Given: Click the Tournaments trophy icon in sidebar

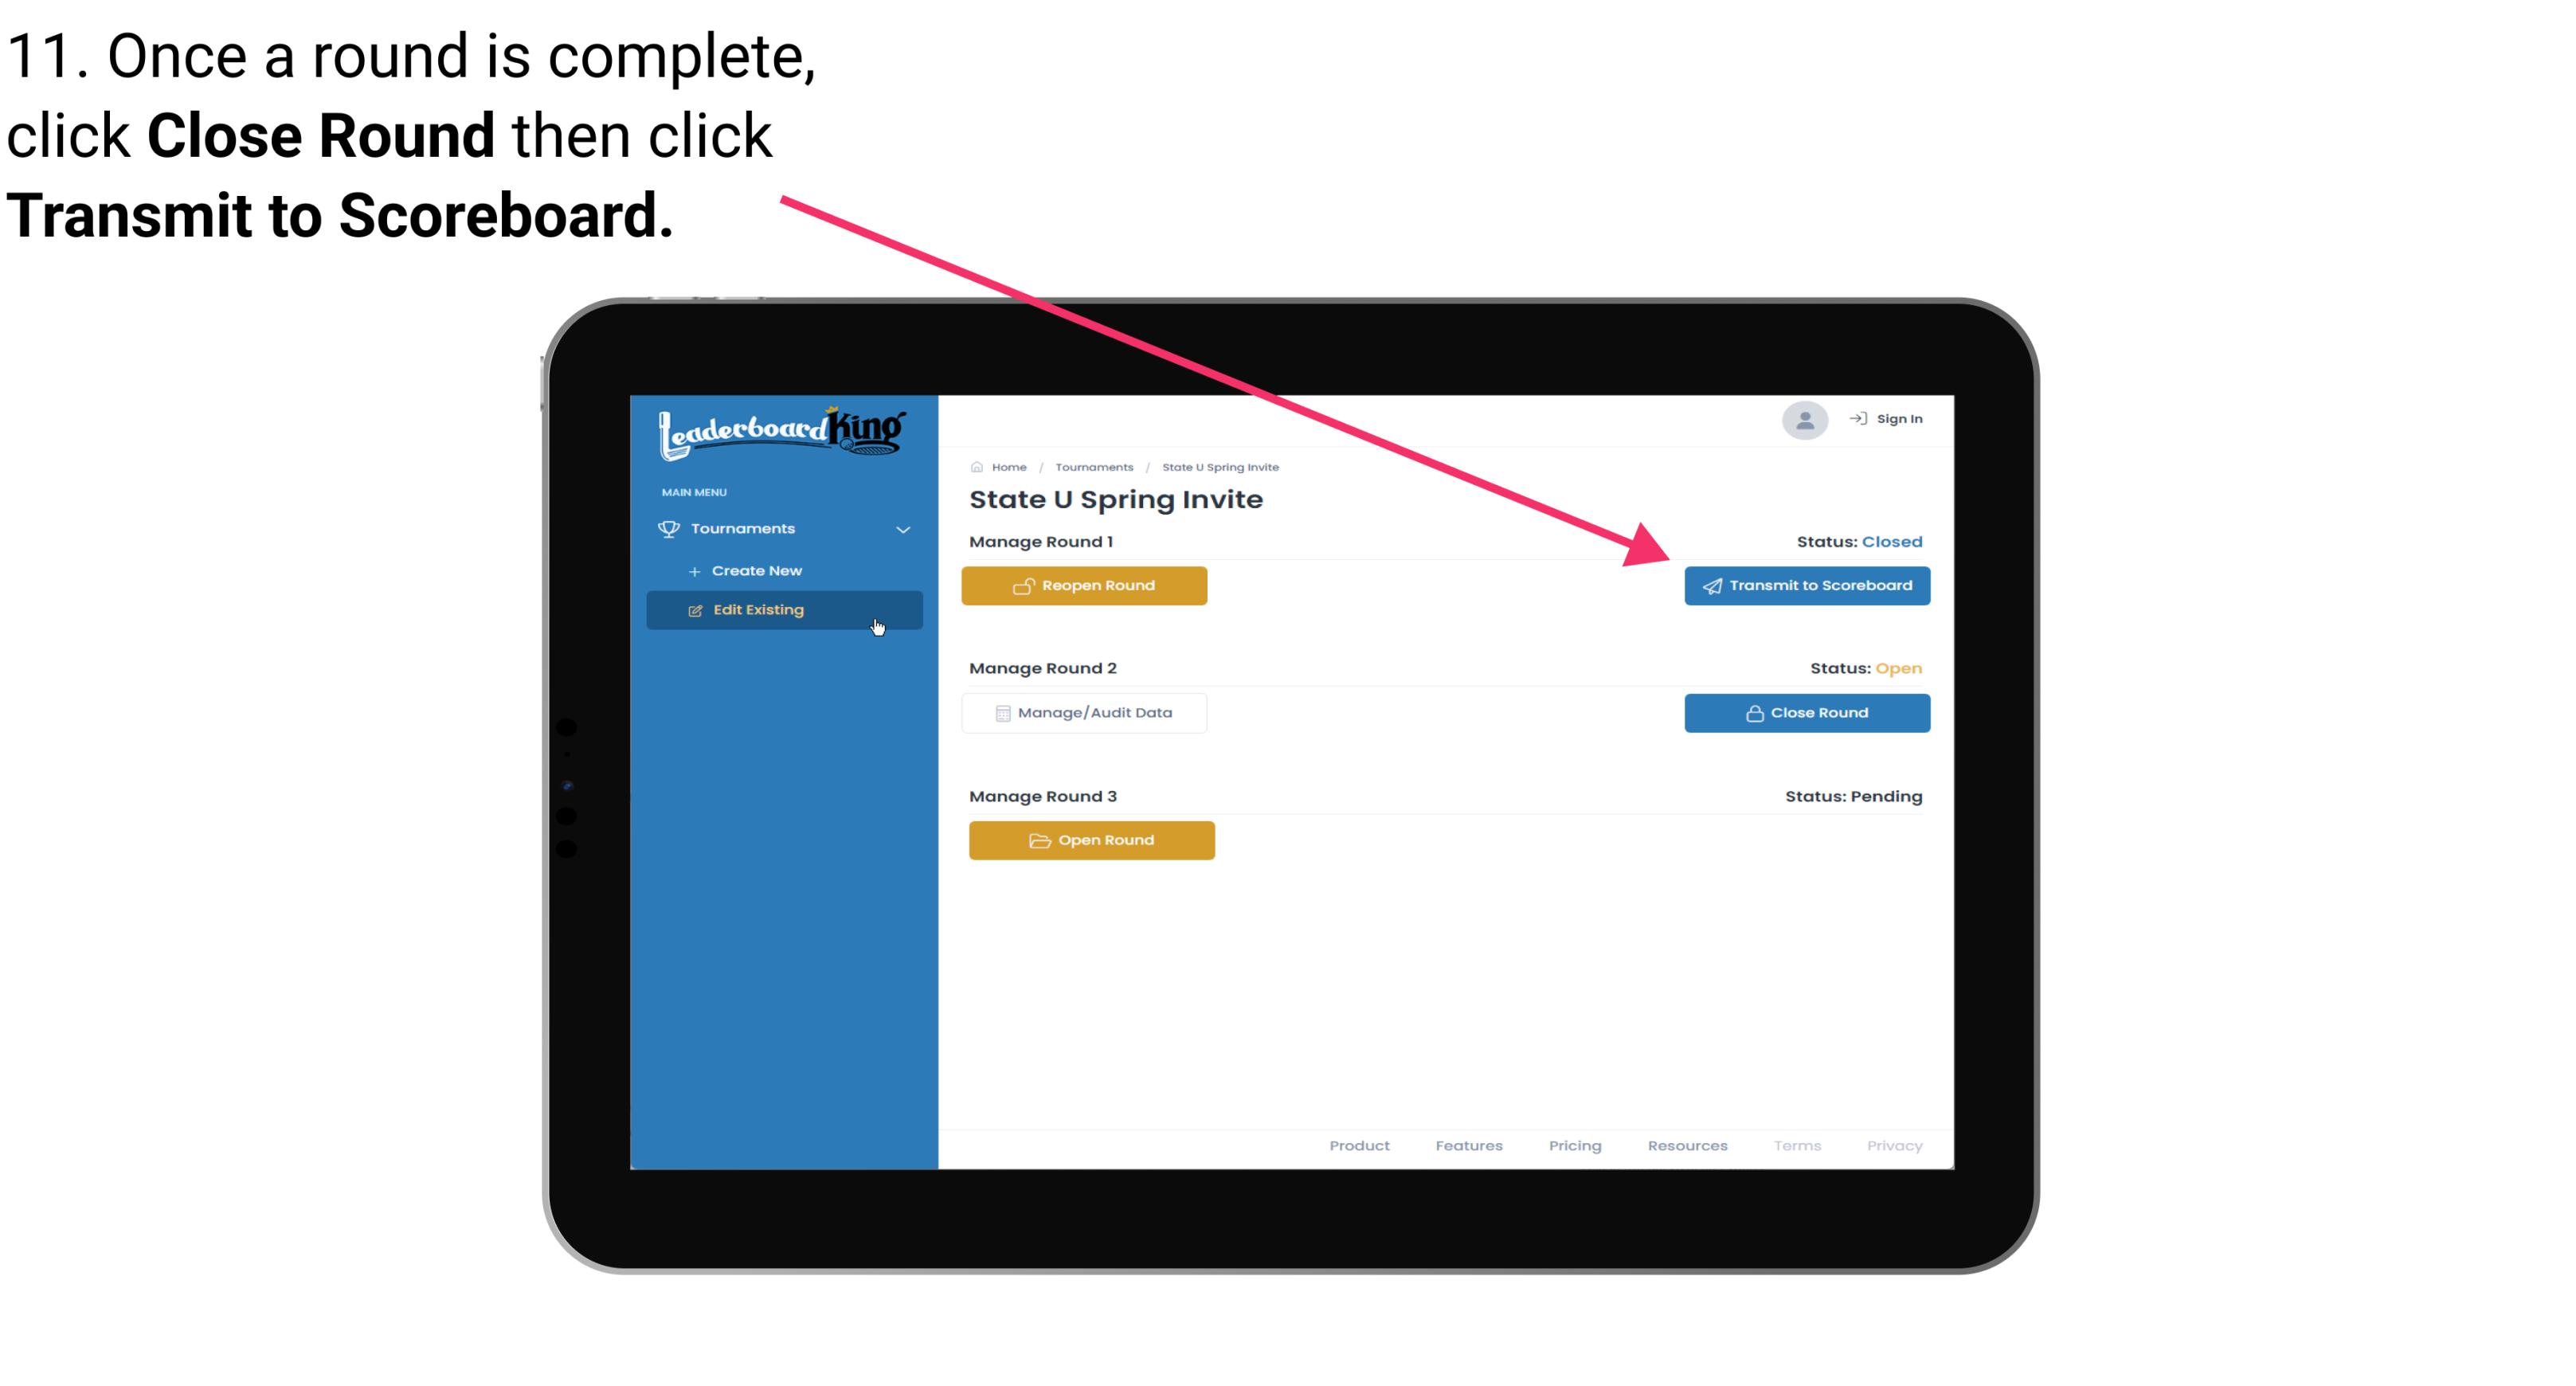Looking at the screenshot, I should tap(671, 529).
